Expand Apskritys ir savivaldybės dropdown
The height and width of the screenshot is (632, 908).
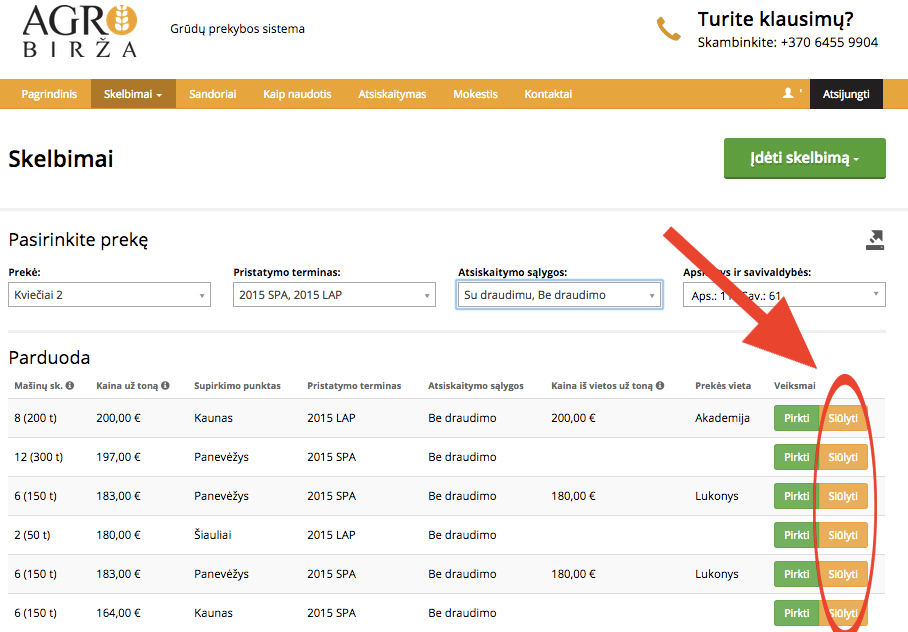(784, 295)
